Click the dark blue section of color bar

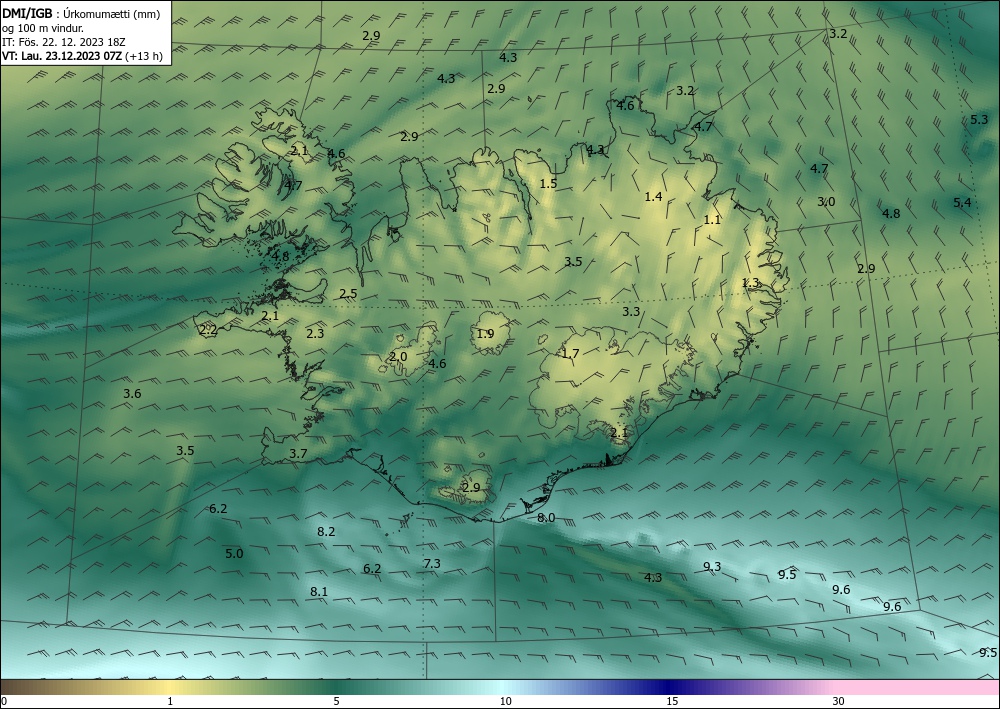click(x=670, y=687)
